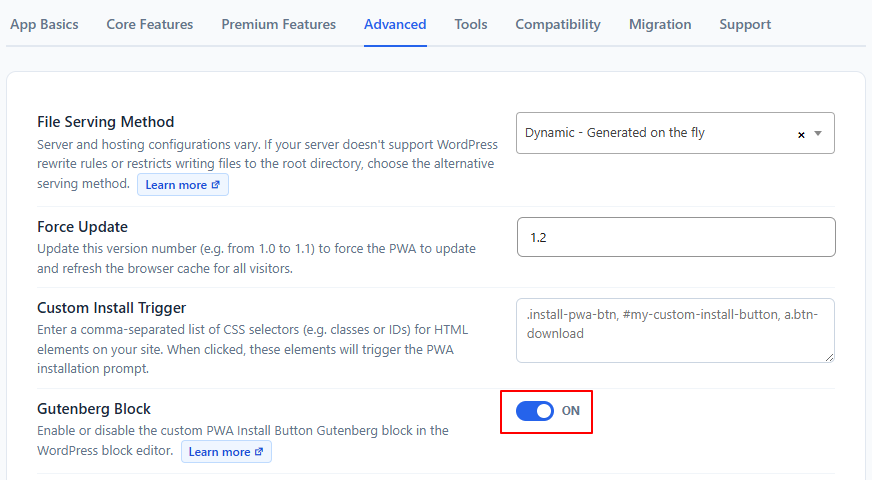Click external-link icon beside File Serving Learn more

click(215, 185)
